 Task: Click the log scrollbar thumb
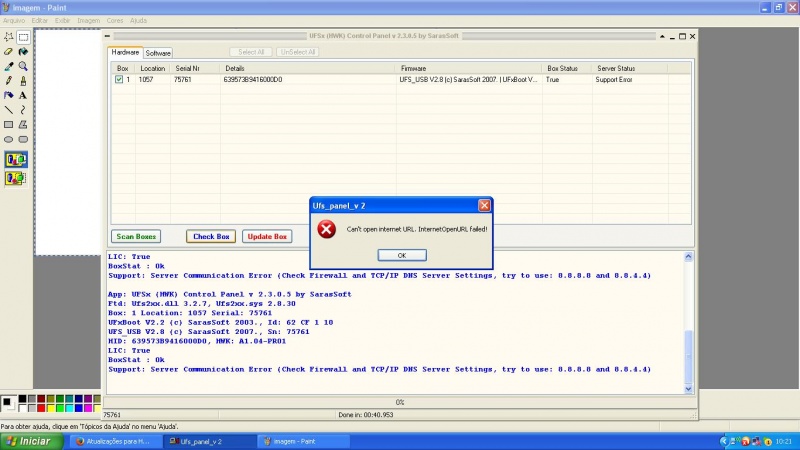pyautogui.click(x=688, y=356)
